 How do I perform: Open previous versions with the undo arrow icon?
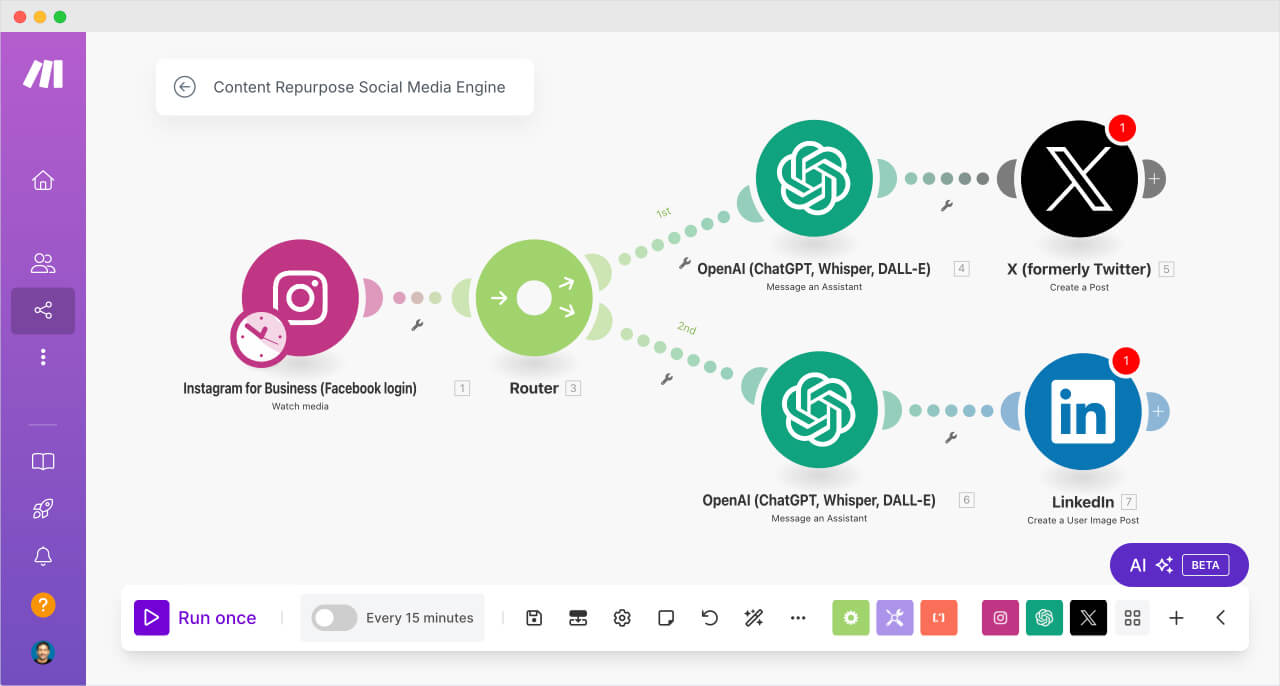click(x=710, y=618)
